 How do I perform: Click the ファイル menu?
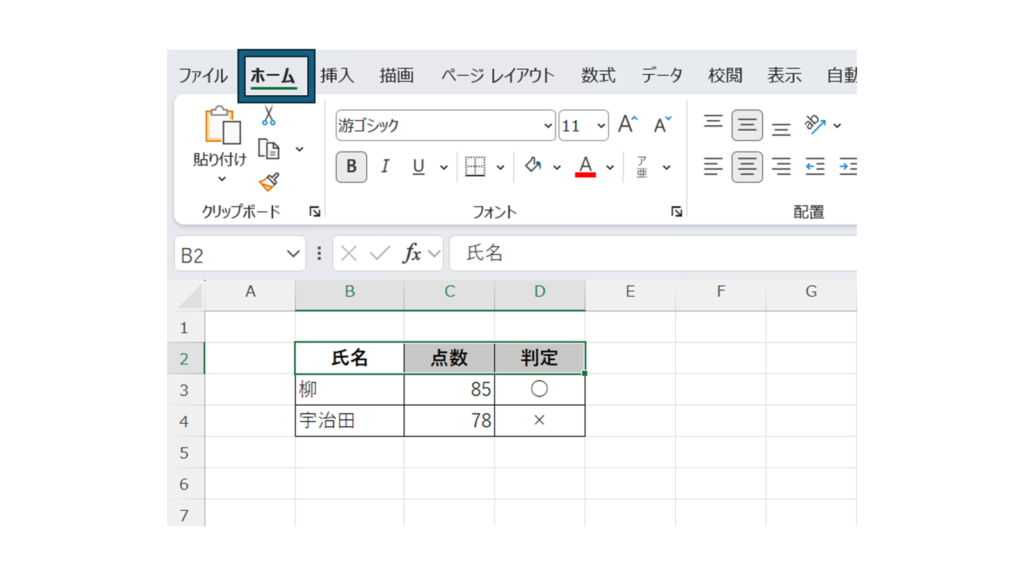pyautogui.click(x=203, y=76)
